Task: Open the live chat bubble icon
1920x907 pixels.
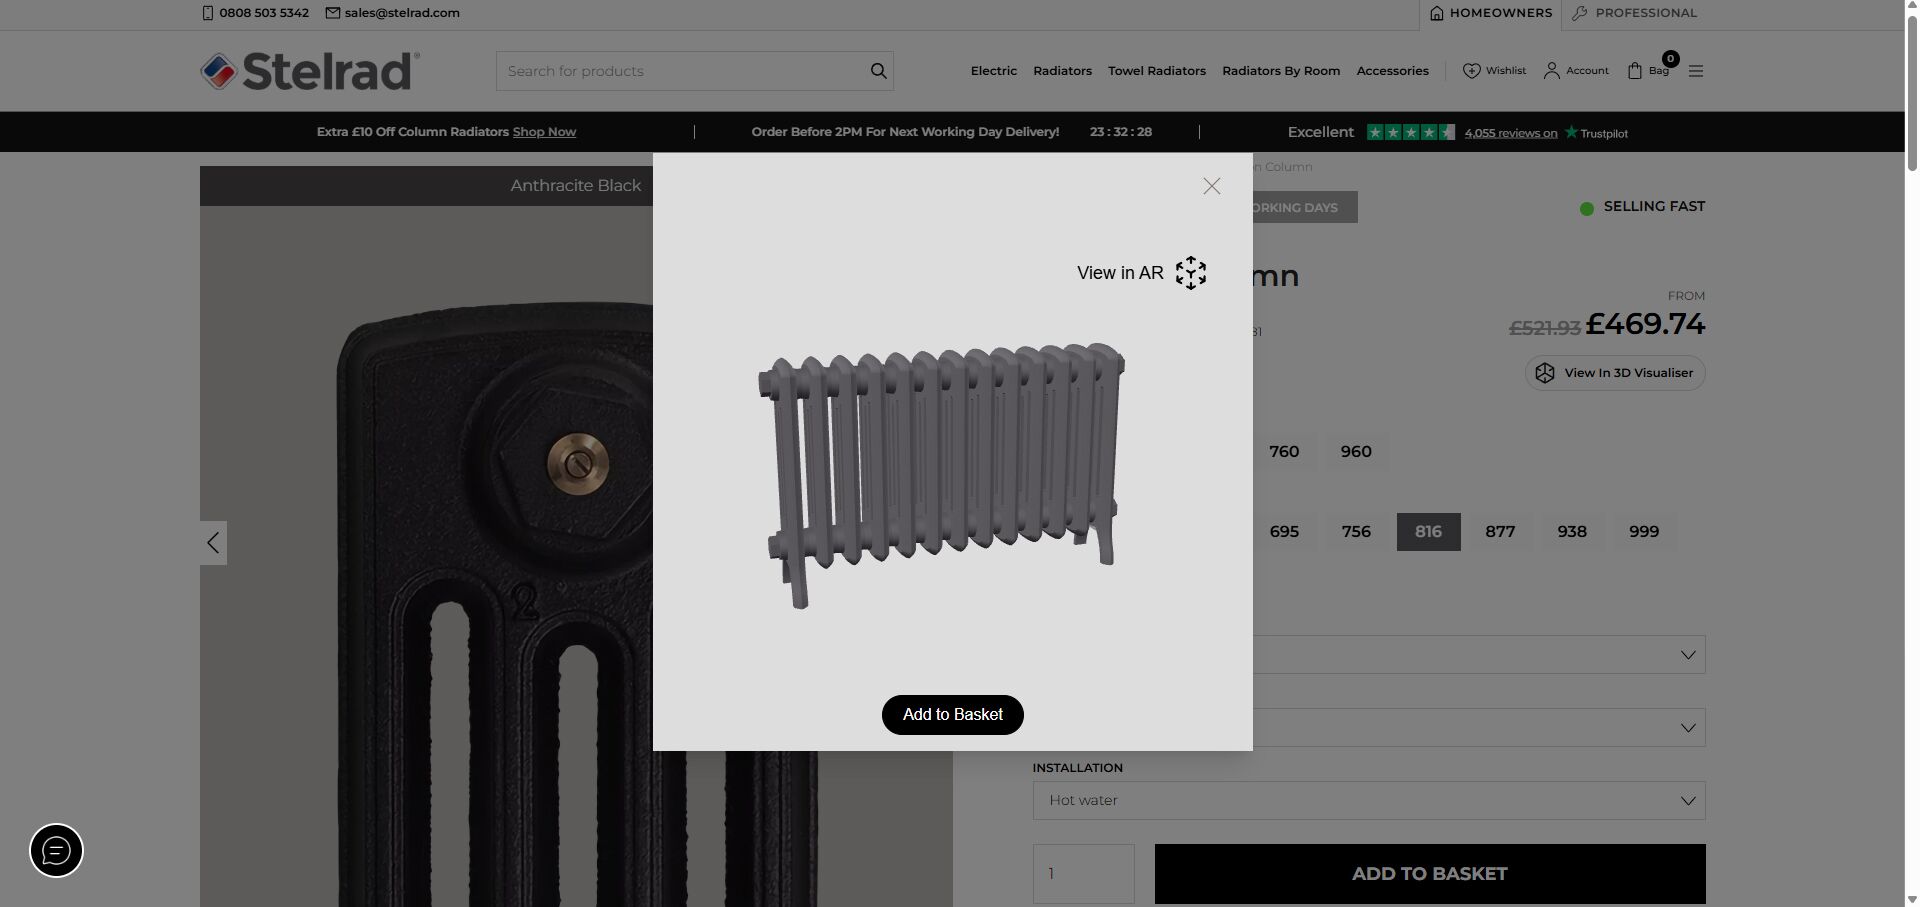Action: [x=56, y=851]
